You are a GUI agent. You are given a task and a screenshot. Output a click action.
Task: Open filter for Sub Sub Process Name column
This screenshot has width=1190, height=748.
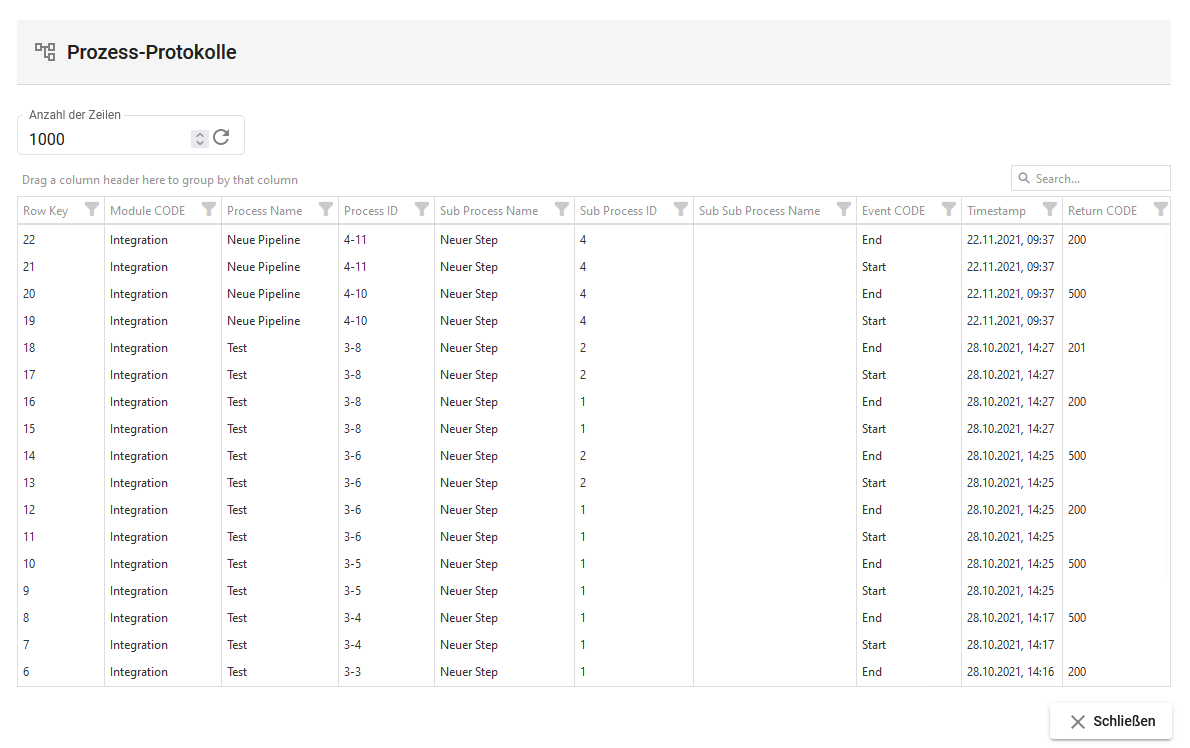(x=844, y=210)
